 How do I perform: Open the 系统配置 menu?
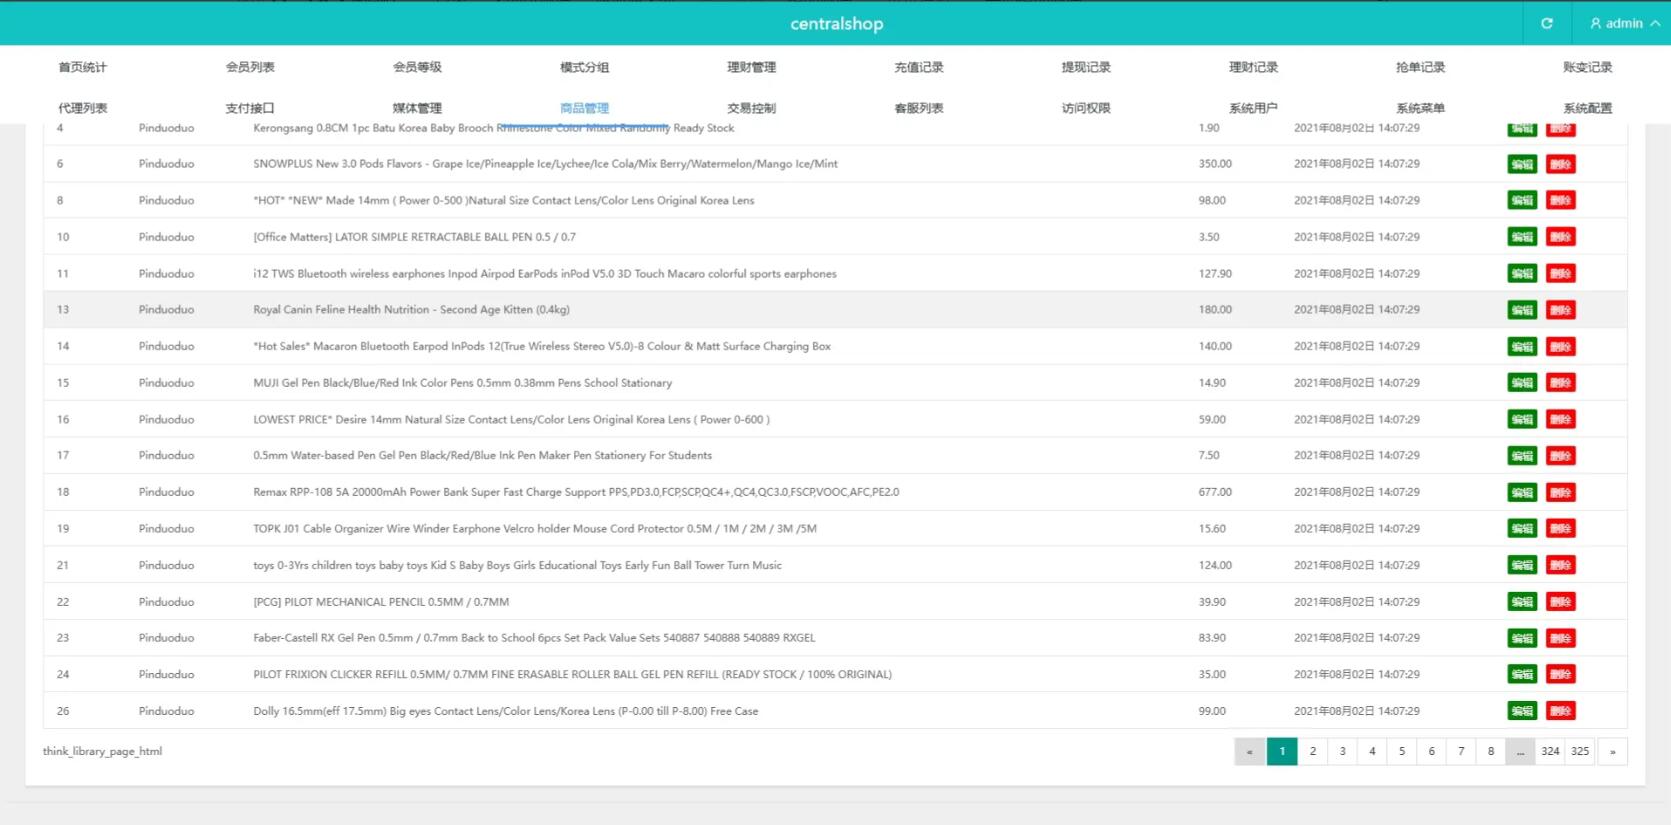pos(1587,108)
